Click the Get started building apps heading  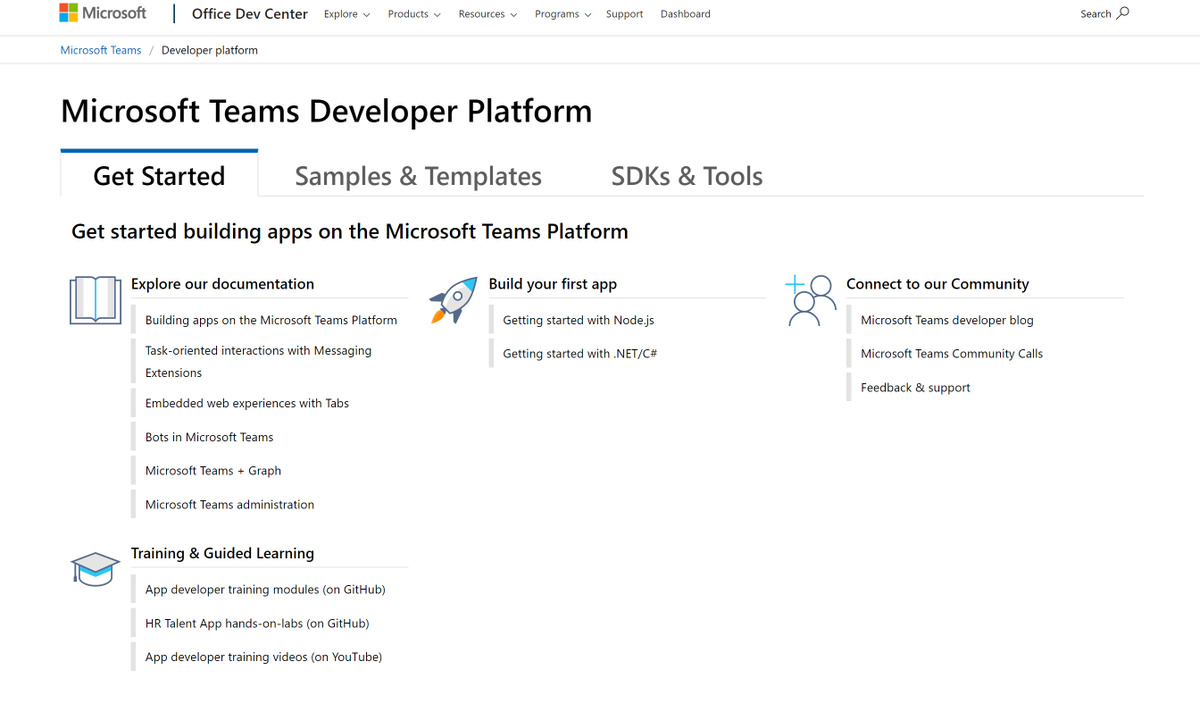(x=350, y=232)
